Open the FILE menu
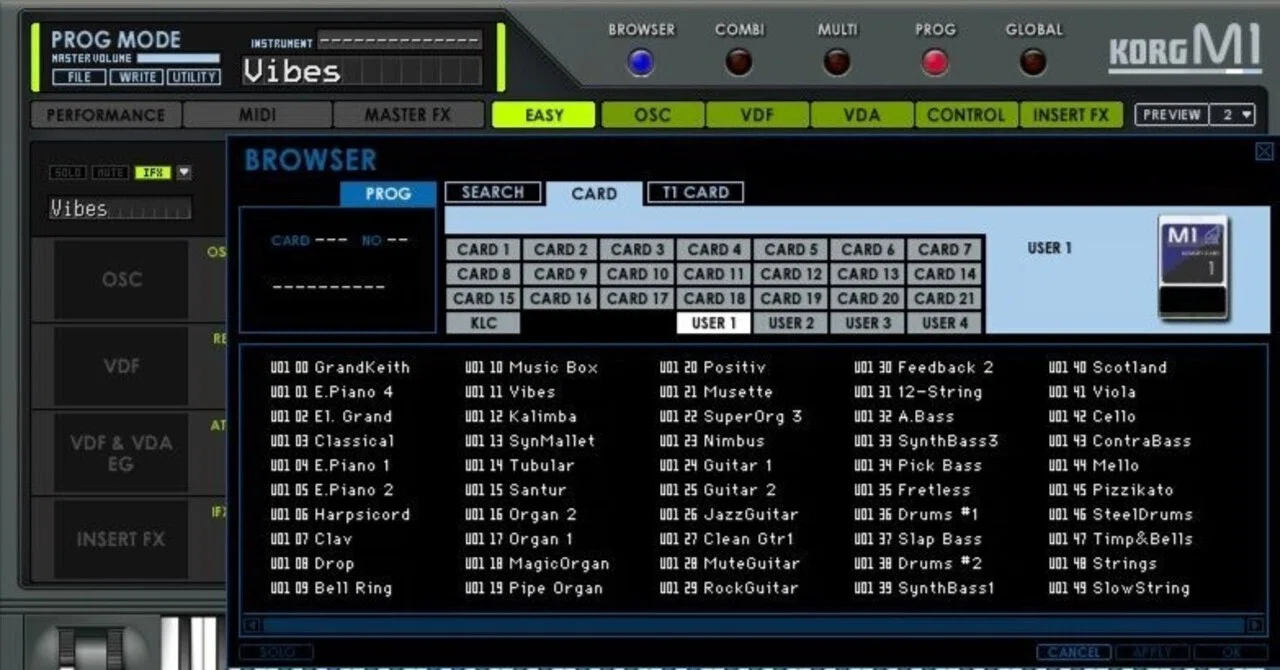This screenshot has height=670, width=1280. click(79, 77)
